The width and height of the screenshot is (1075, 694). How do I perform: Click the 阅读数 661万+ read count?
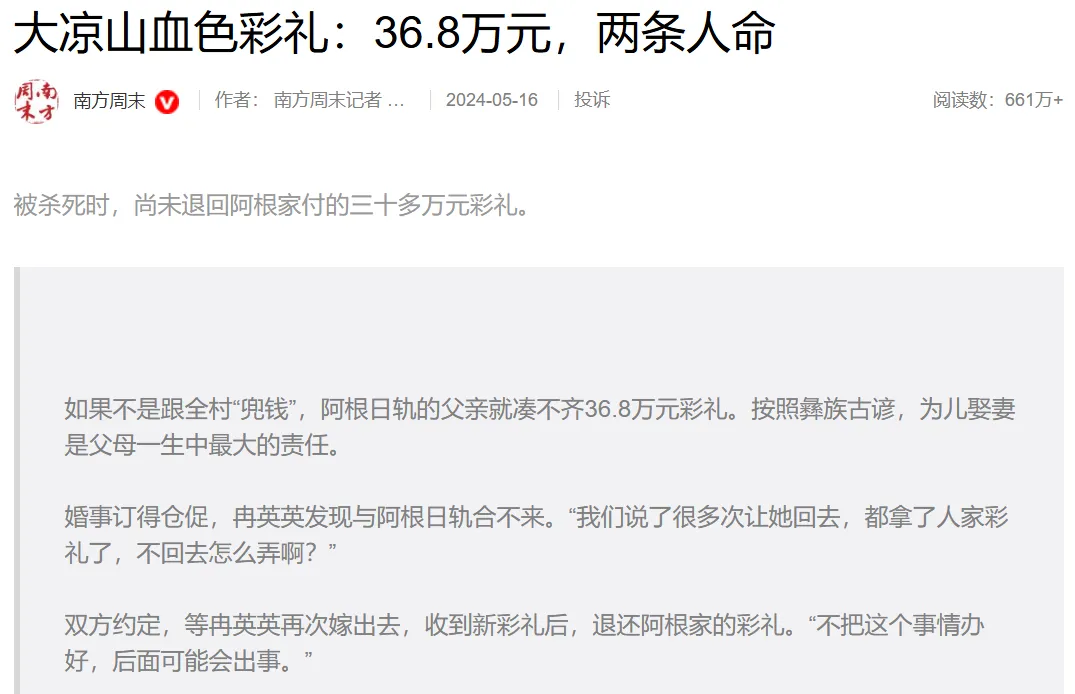(998, 100)
